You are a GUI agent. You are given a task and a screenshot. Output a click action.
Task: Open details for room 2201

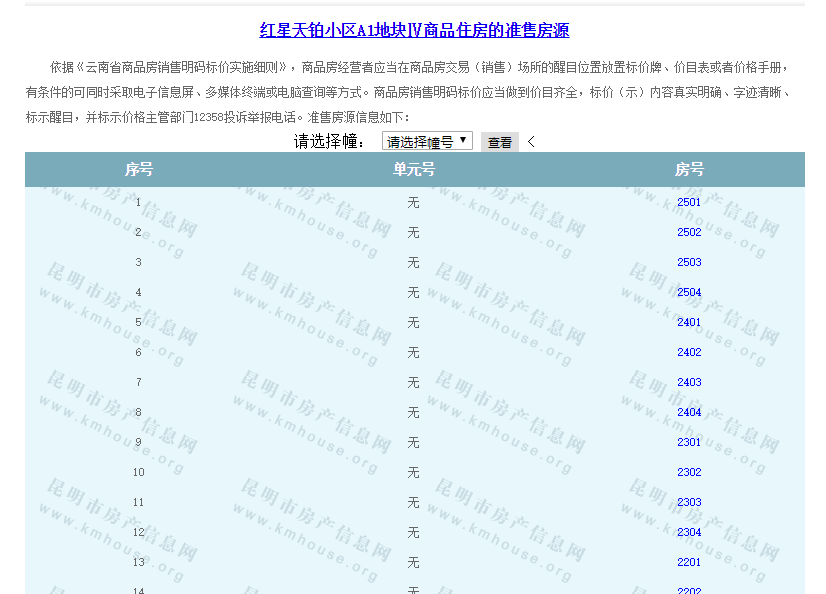coord(688,562)
